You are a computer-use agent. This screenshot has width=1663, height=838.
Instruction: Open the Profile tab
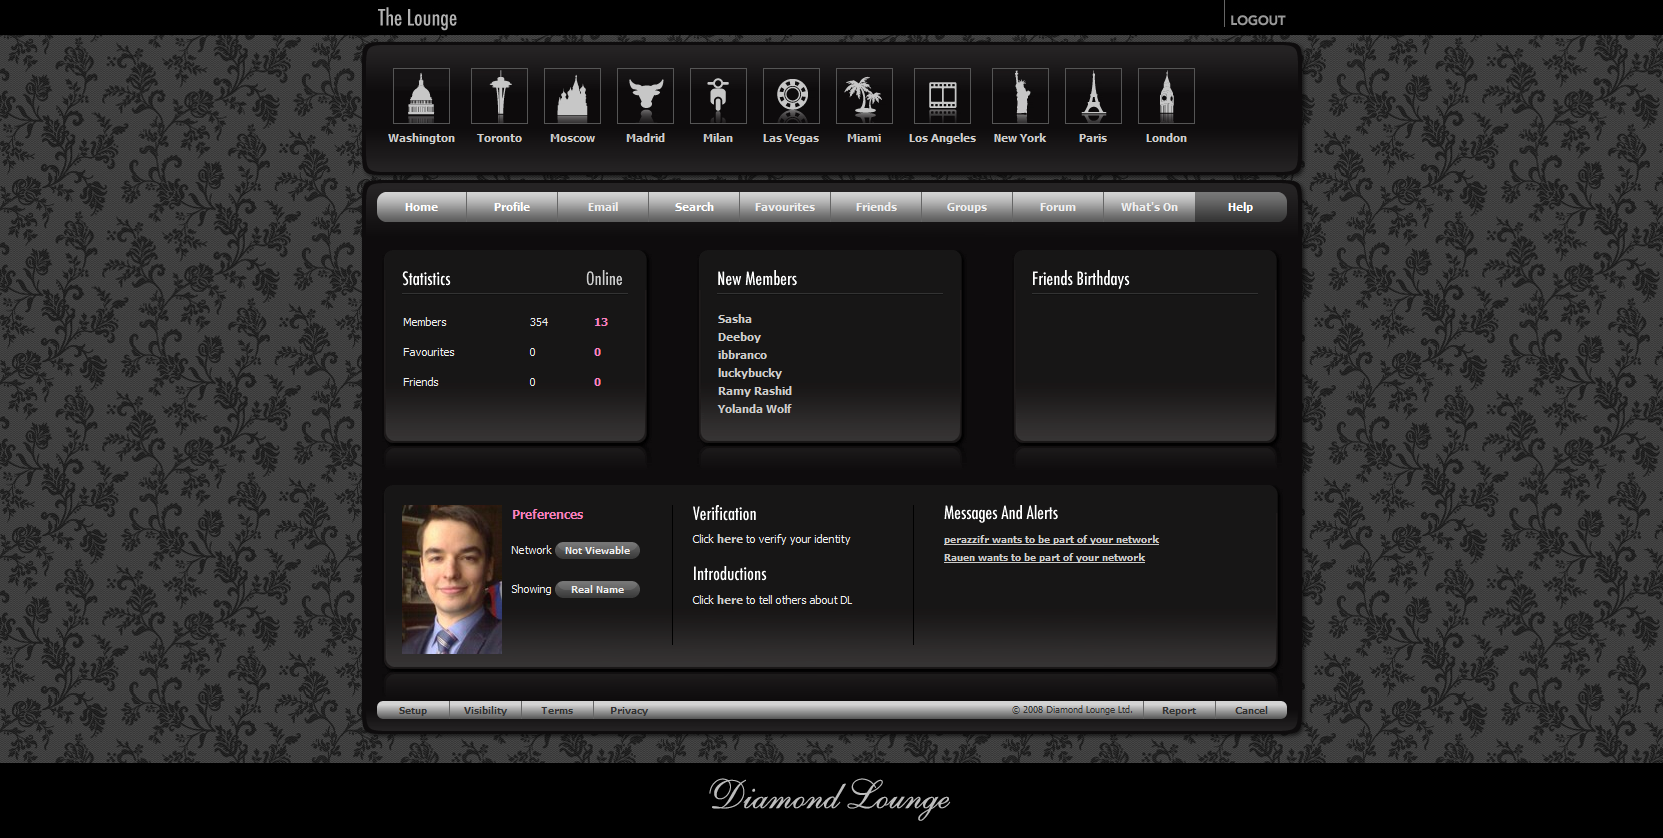click(512, 207)
